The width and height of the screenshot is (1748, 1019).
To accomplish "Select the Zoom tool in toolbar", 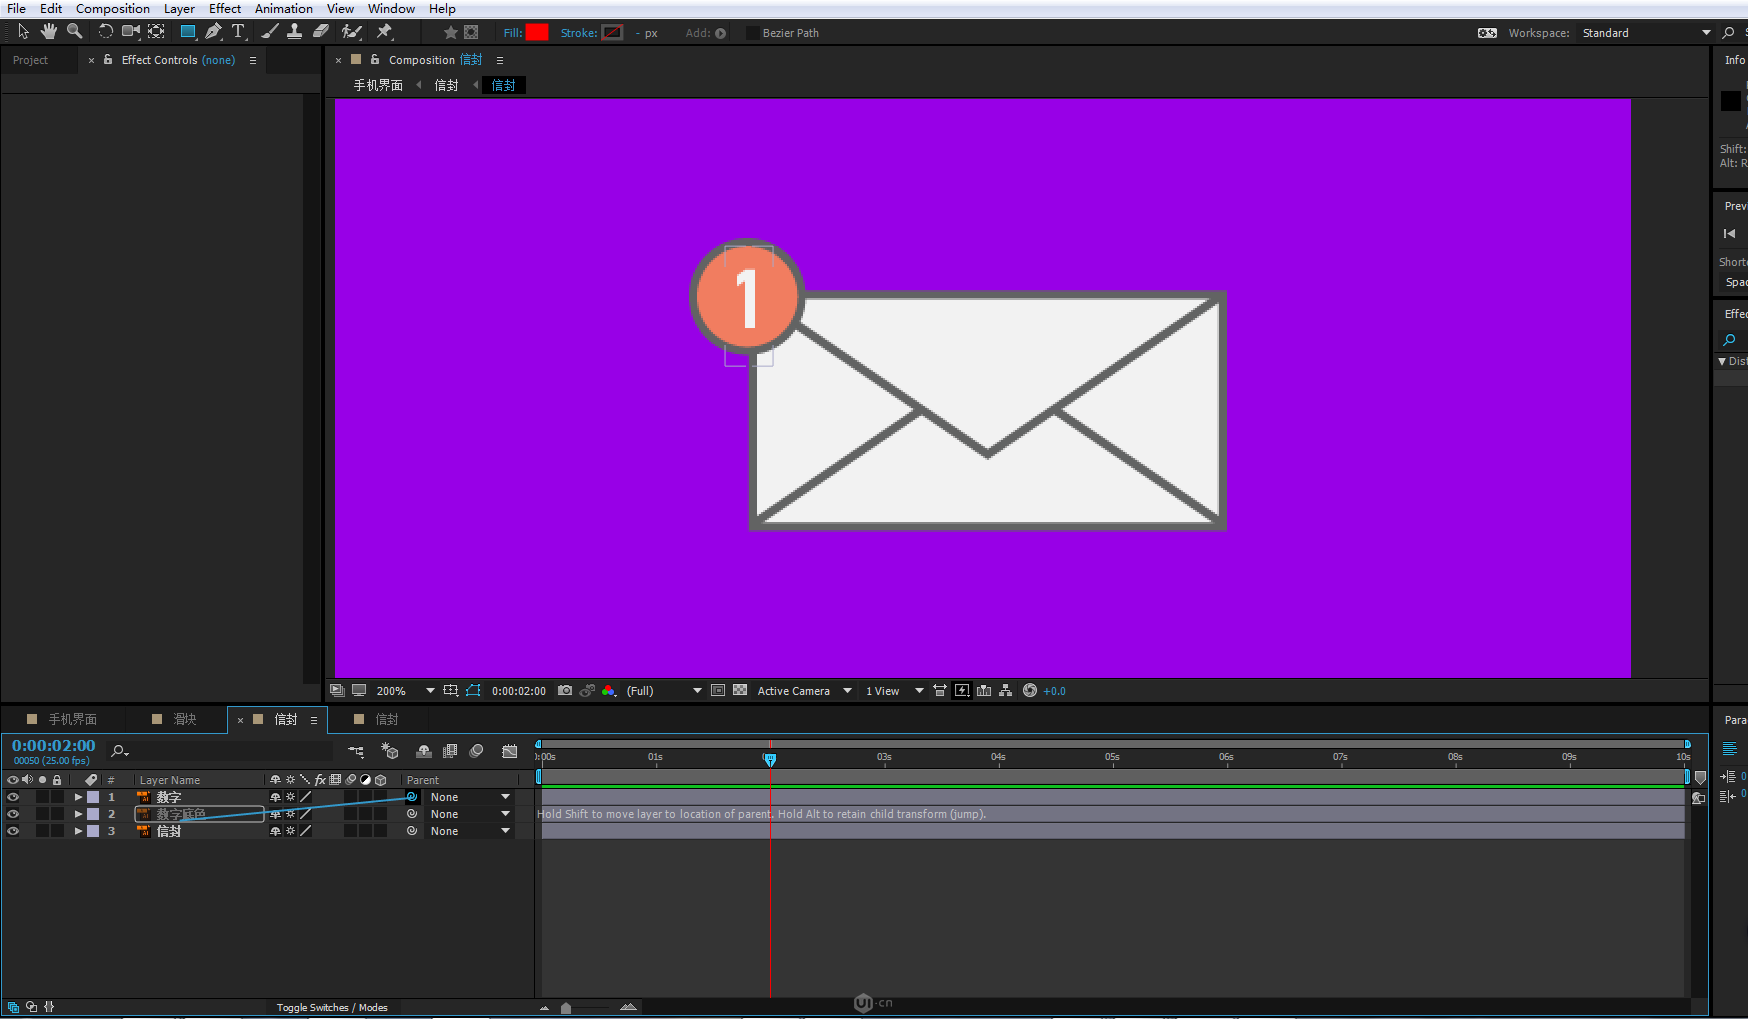I will pyautogui.click(x=74, y=32).
